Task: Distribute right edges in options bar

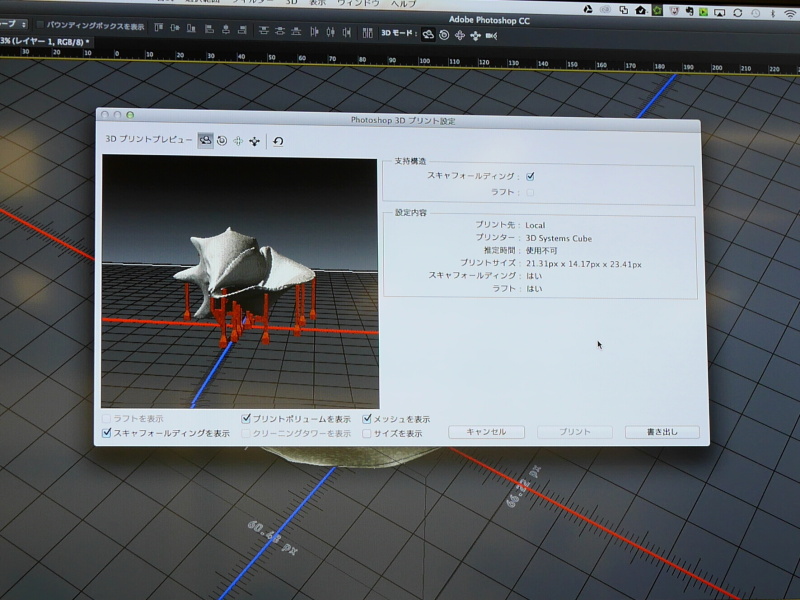Action: pos(347,33)
